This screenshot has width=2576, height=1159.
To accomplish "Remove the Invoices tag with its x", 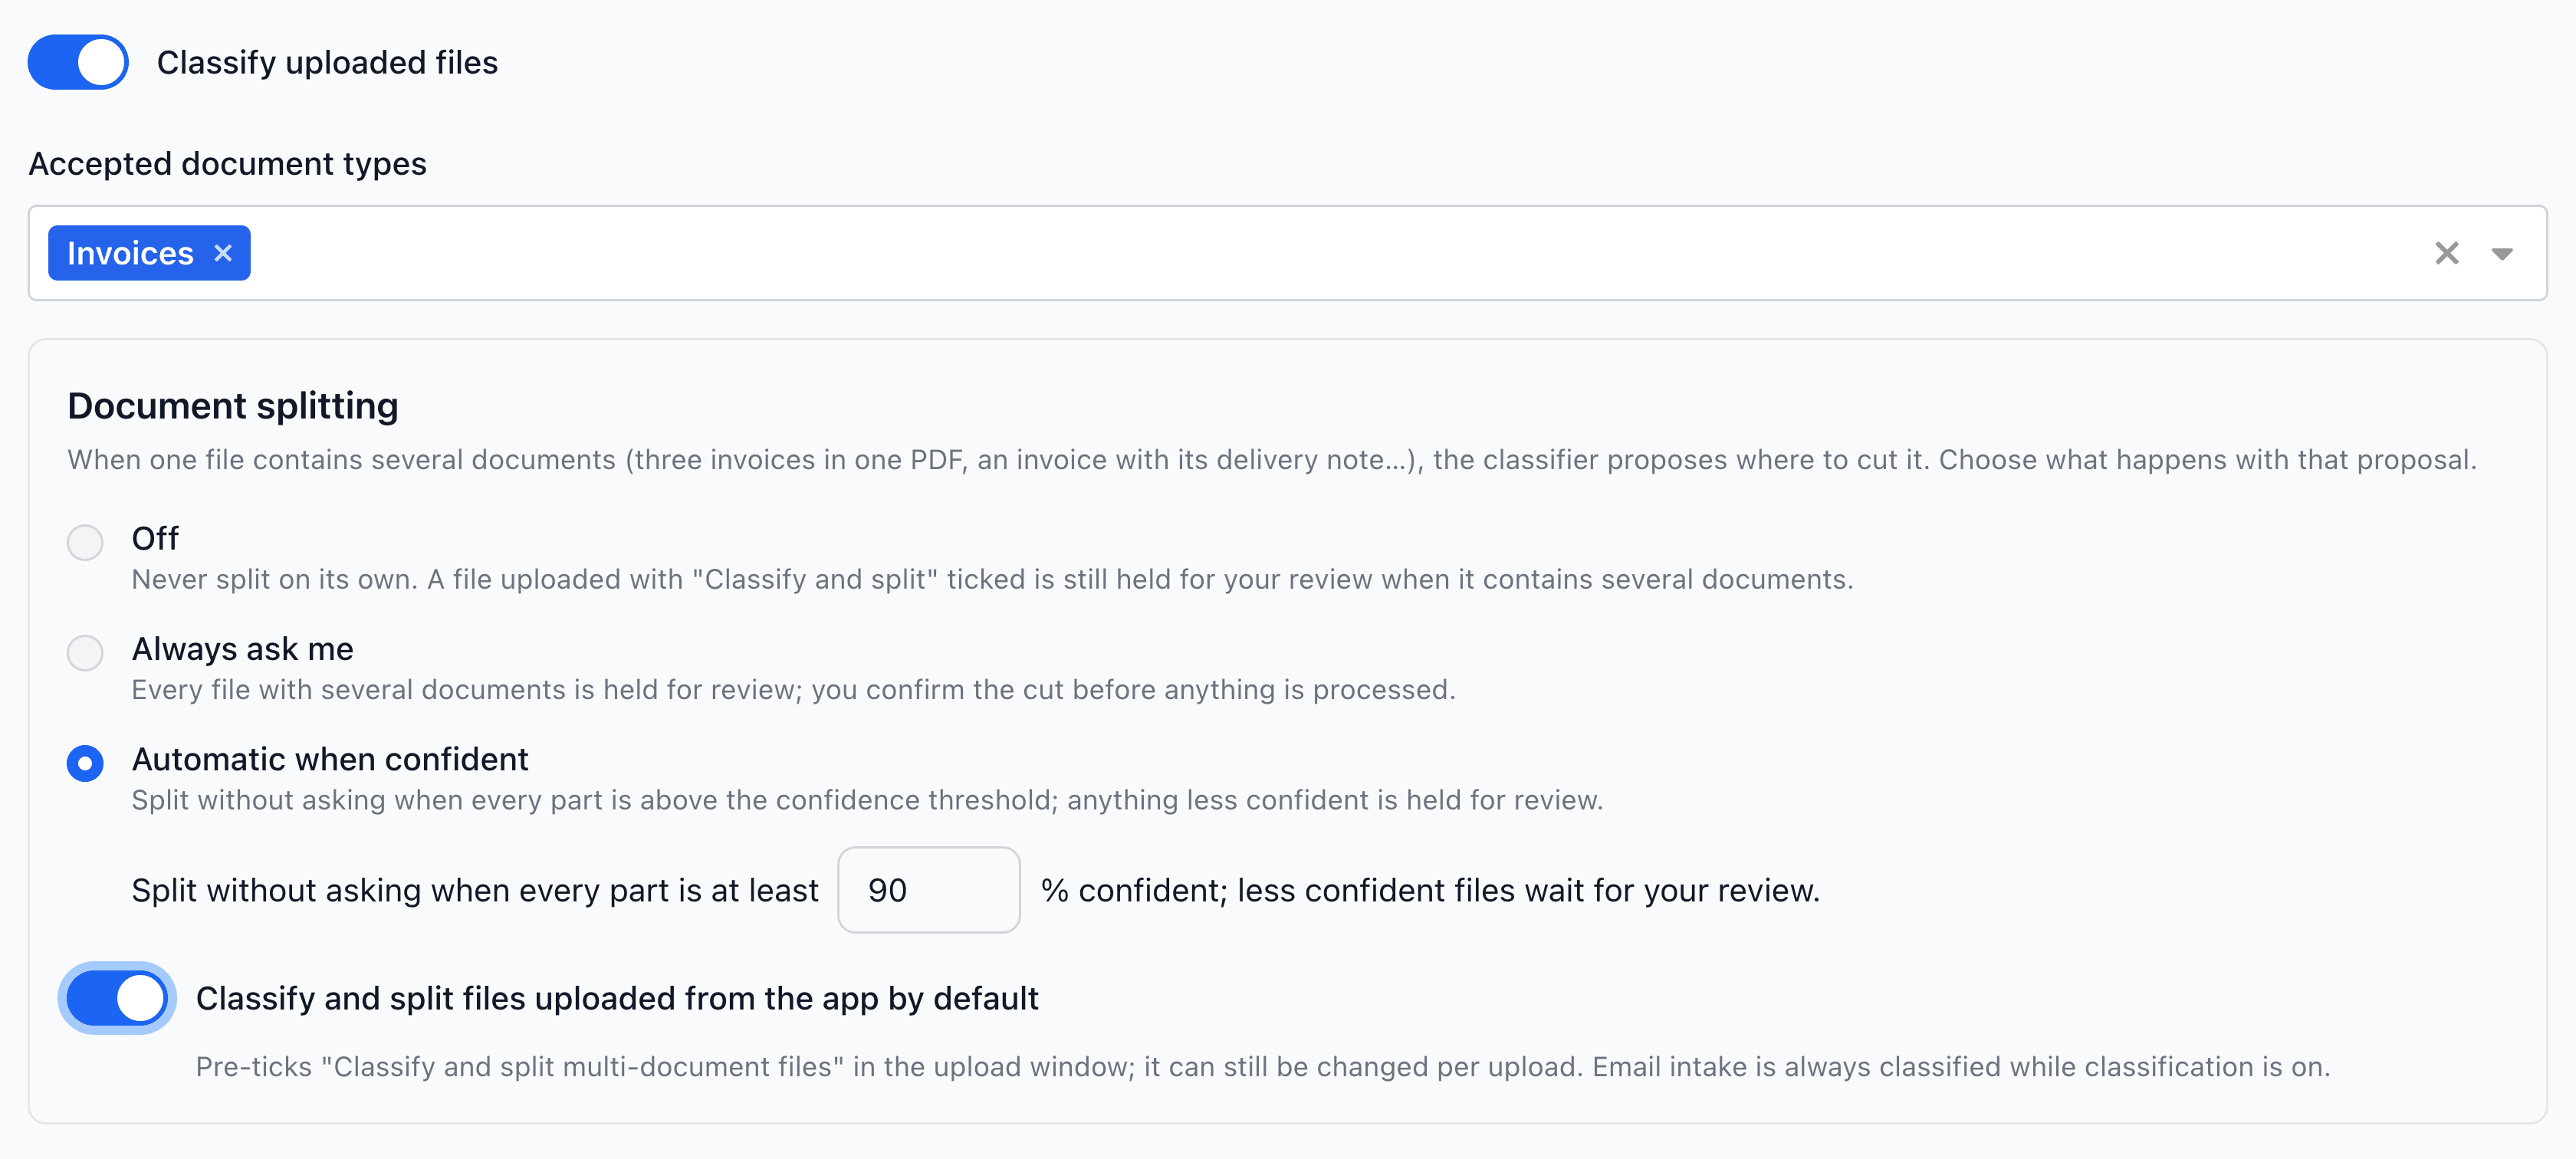I will (223, 253).
